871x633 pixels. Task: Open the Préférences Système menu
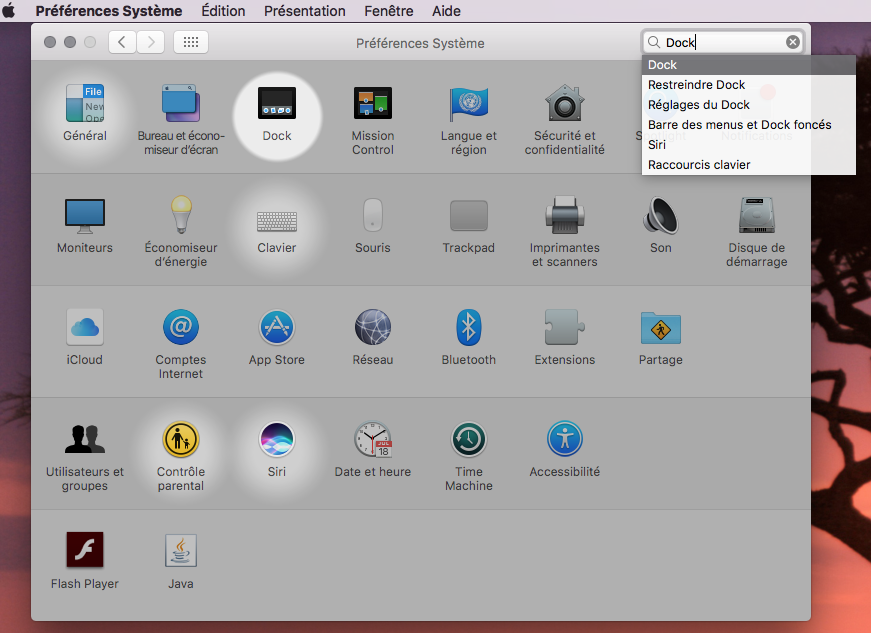pyautogui.click(x=109, y=11)
